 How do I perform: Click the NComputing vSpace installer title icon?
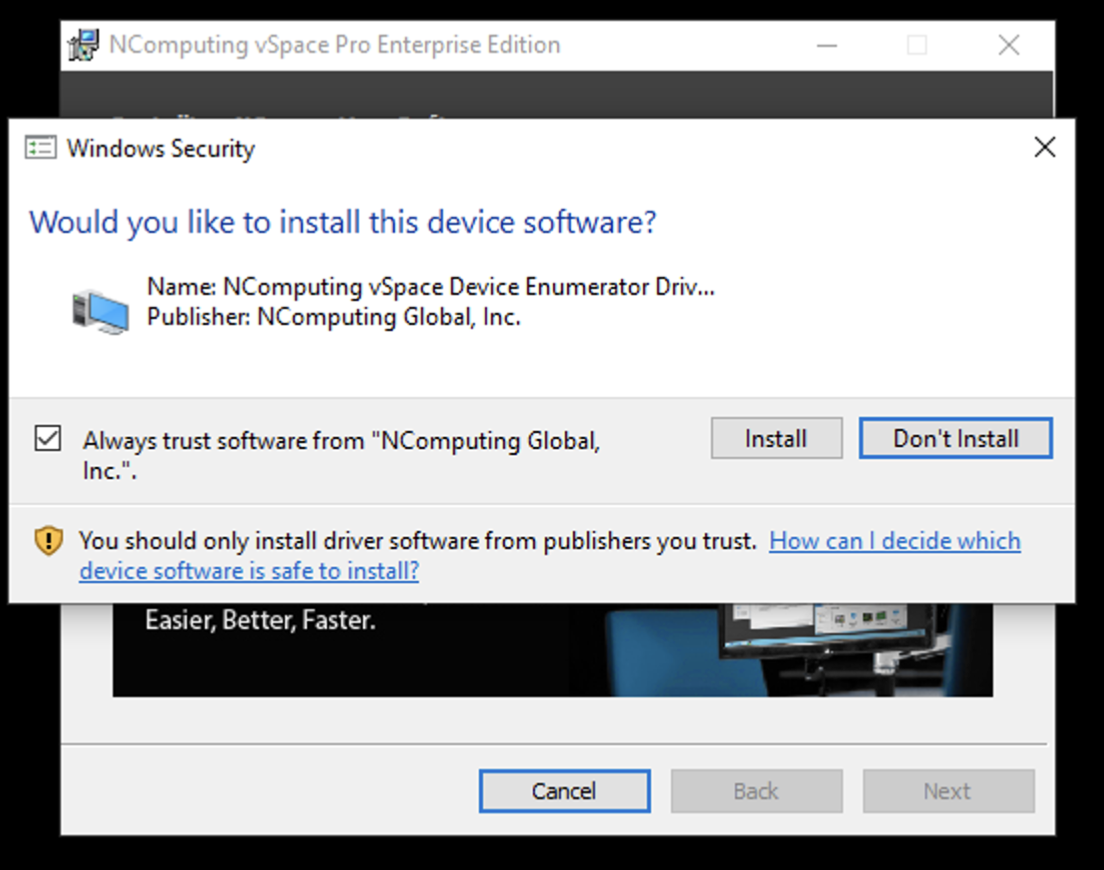pyautogui.click(x=83, y=45)
